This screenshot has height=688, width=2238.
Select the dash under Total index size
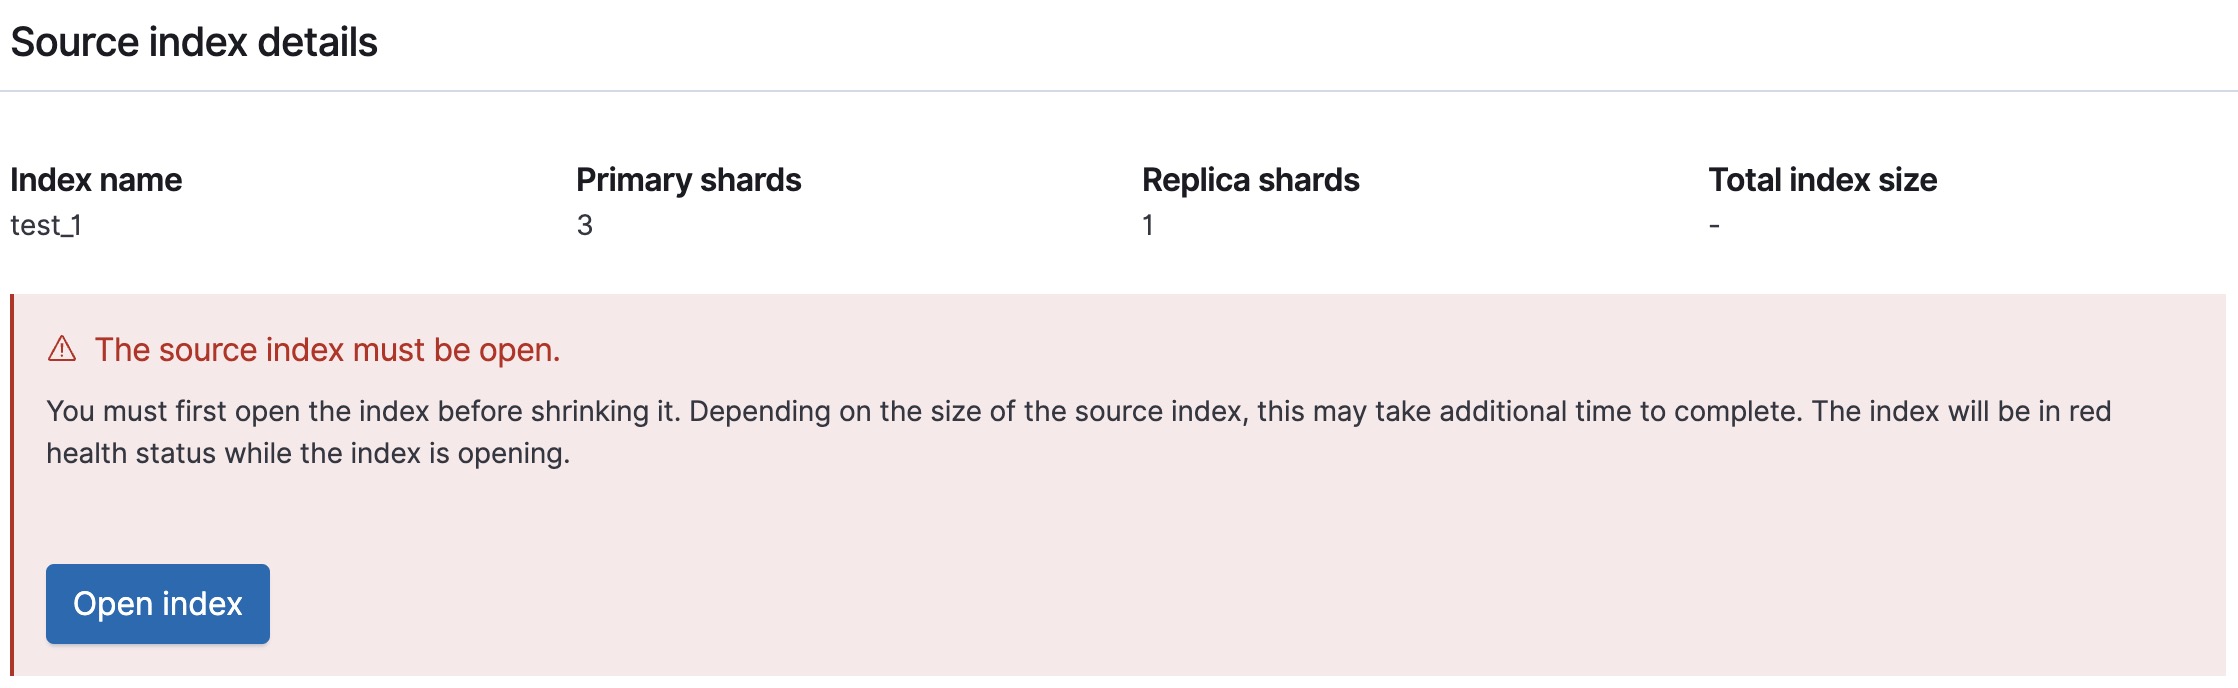1715,226
